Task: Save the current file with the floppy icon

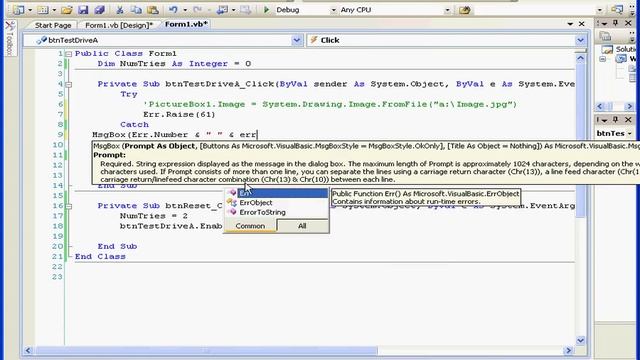Action: pos(83,9)
